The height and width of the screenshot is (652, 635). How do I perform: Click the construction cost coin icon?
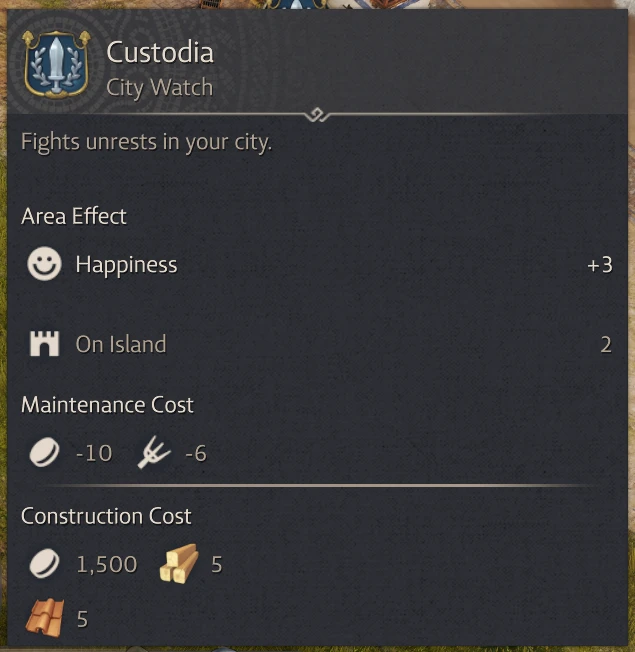[x=43, y=565]
